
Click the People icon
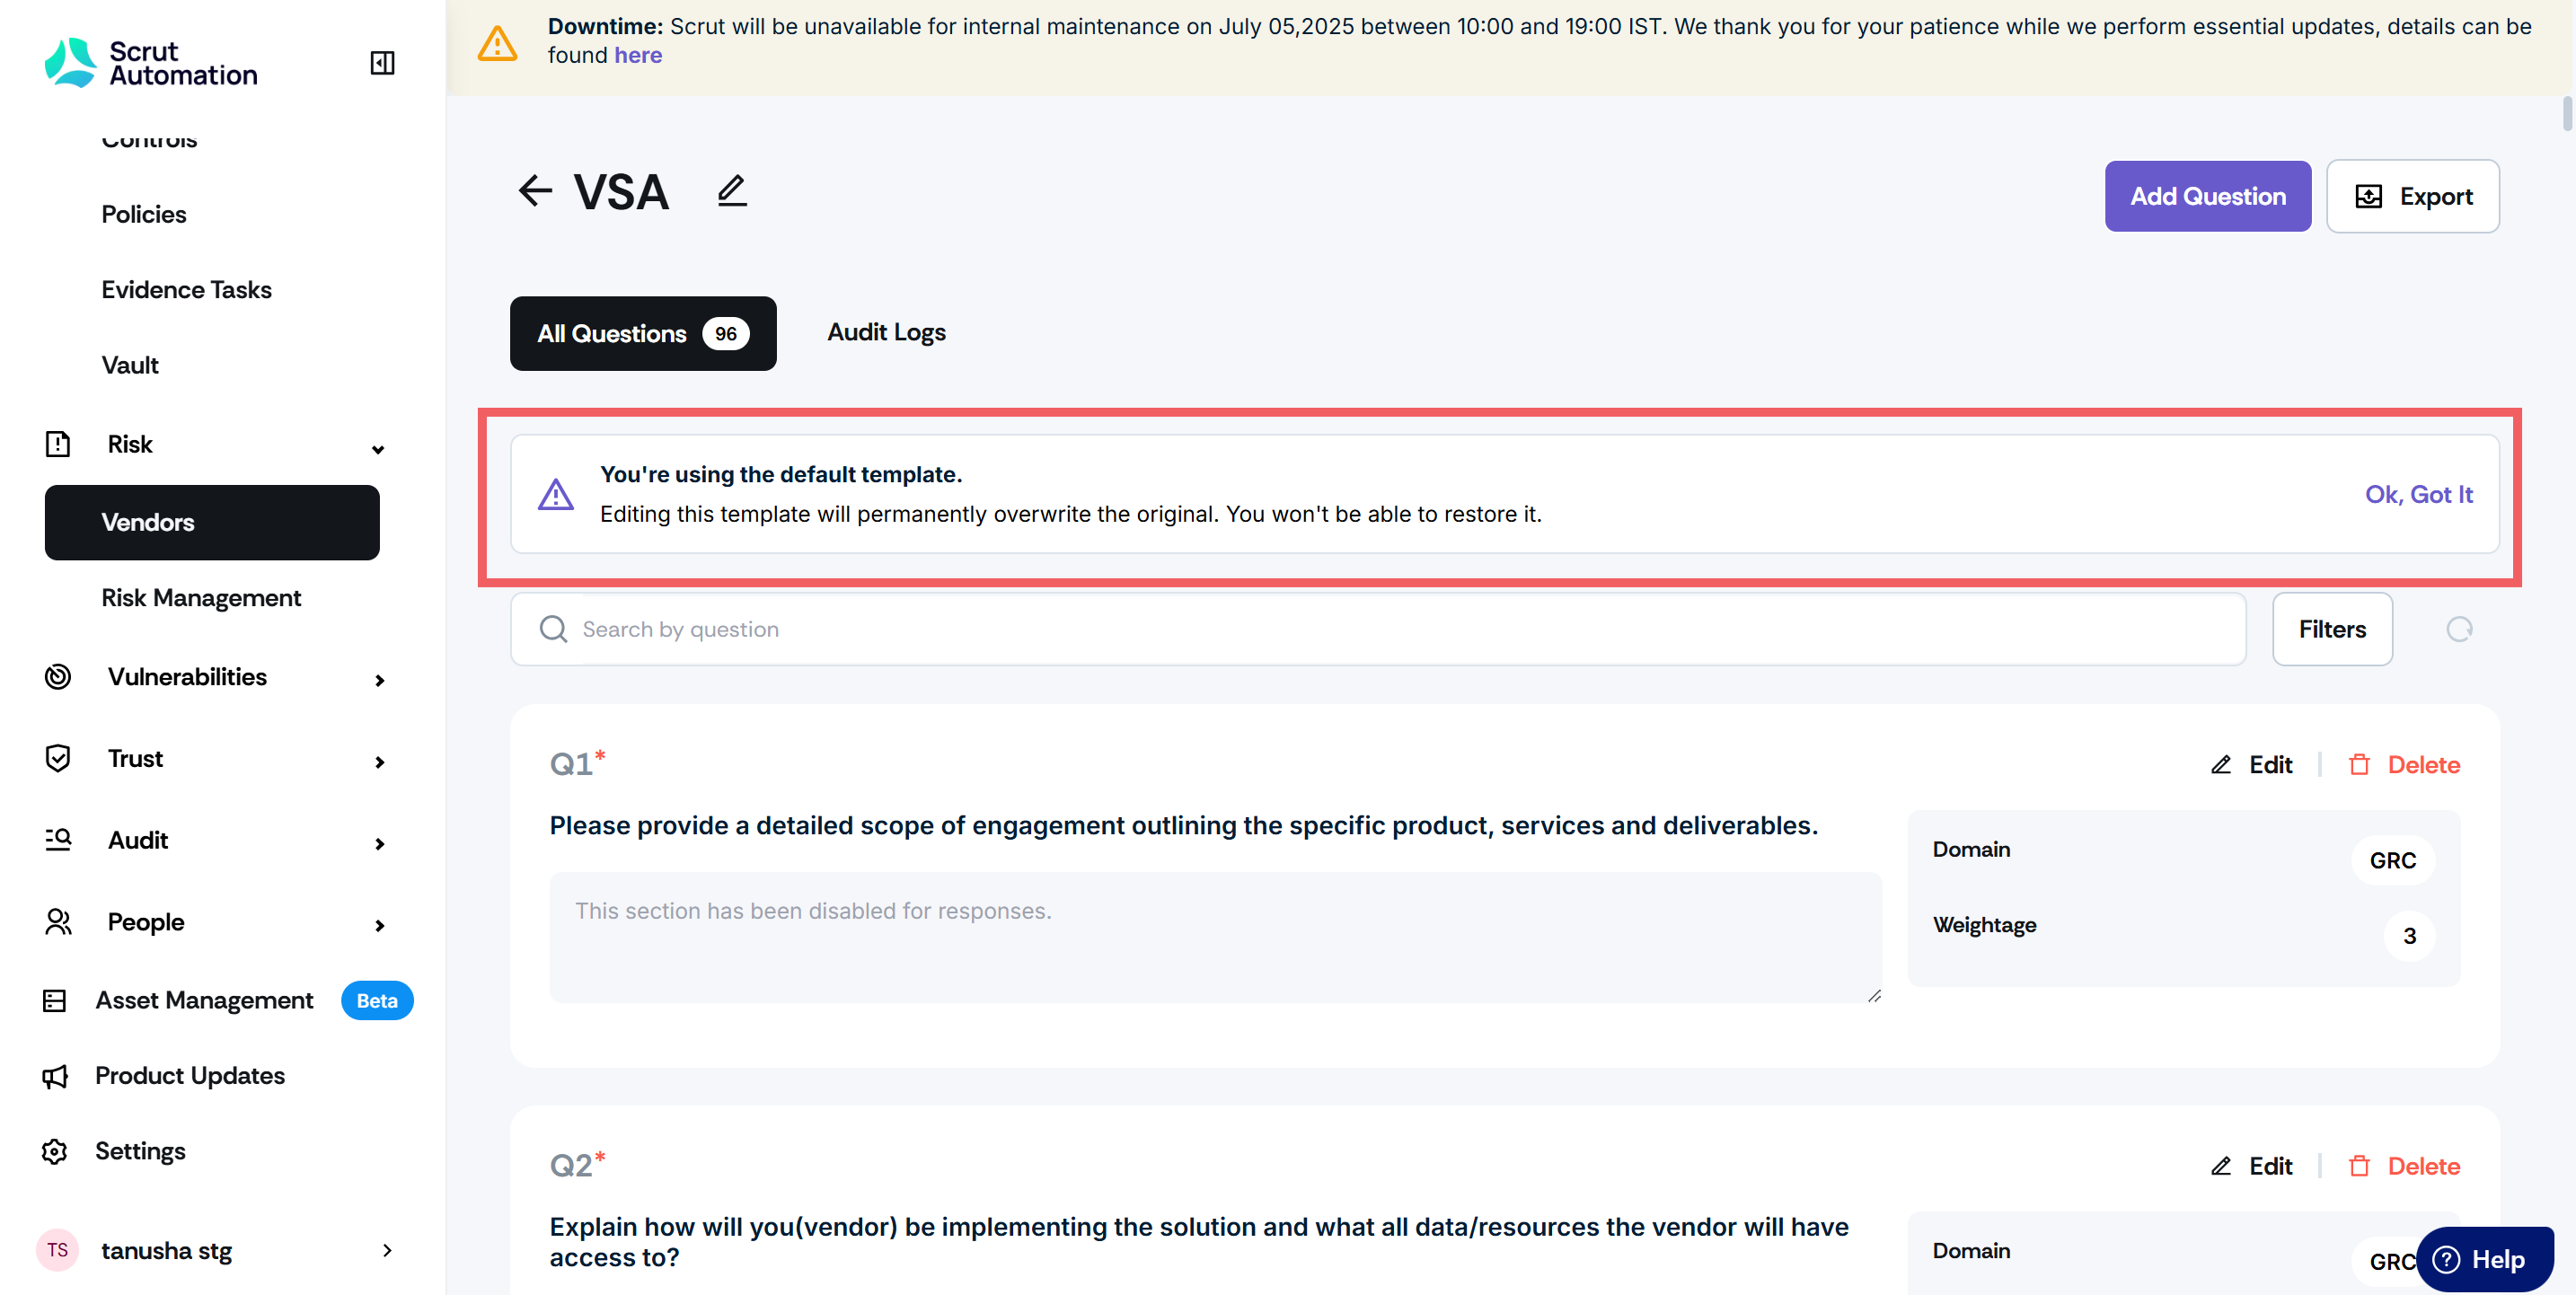[58, 922]
